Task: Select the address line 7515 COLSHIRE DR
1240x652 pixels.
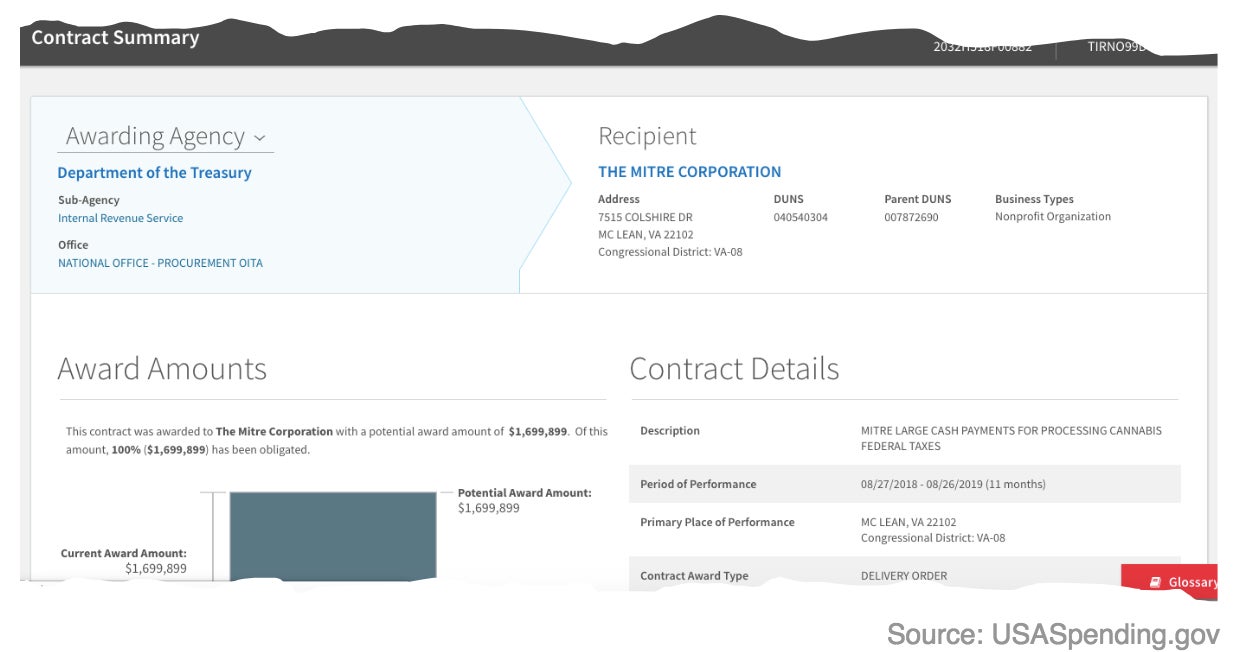Action: coord(645,217)
